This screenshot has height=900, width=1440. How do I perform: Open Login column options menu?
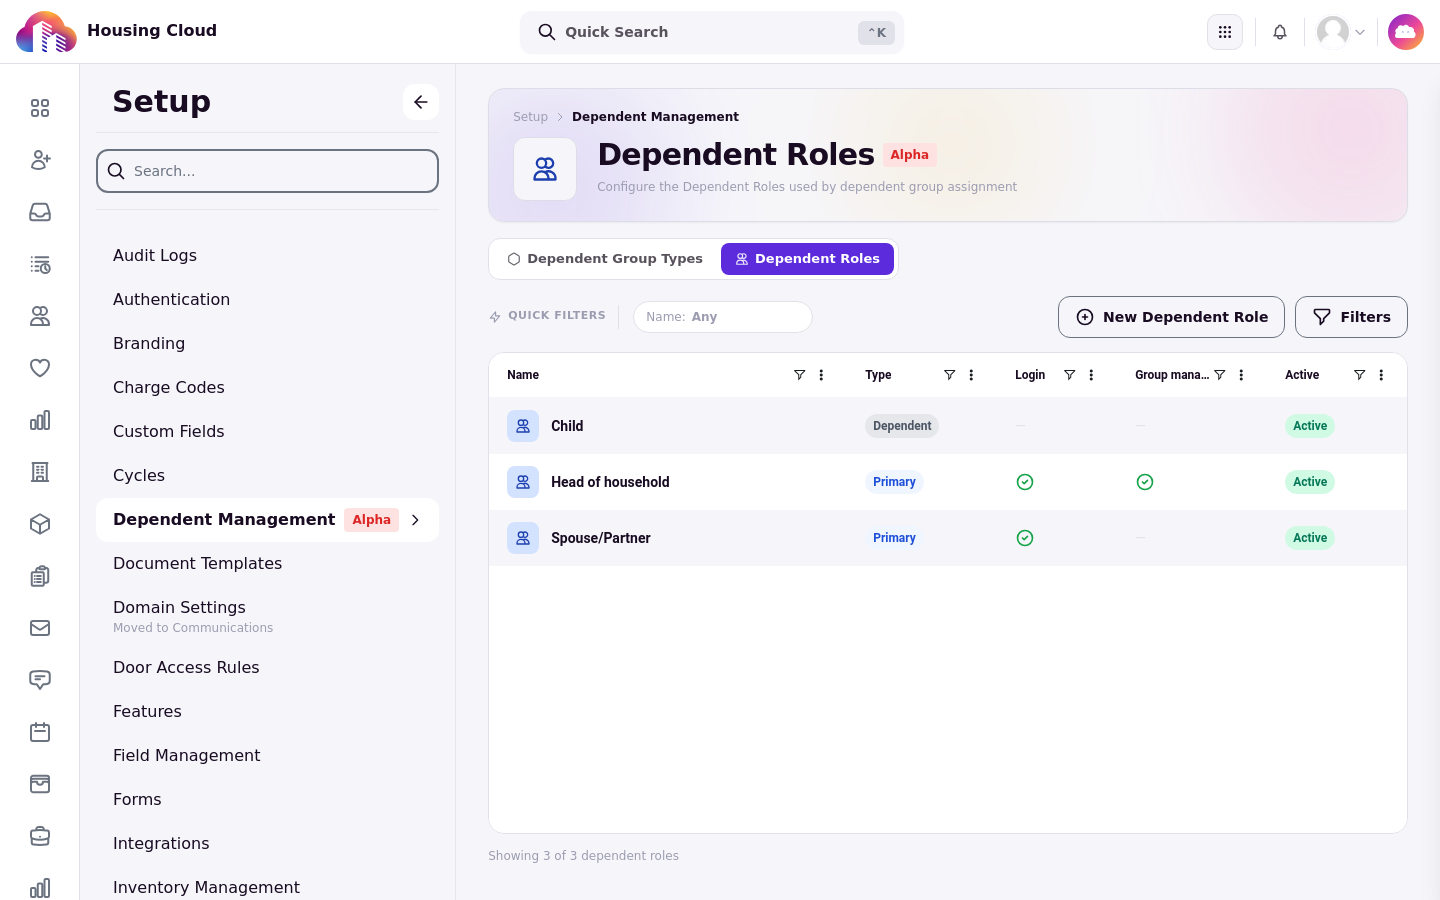(1091, 375)
